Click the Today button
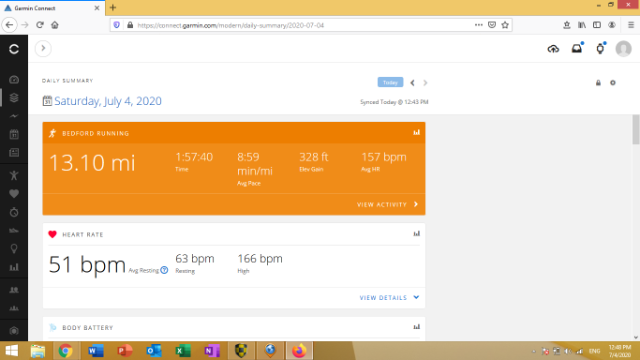Screen dimensions: 640x360 click(x=390, y=82)
